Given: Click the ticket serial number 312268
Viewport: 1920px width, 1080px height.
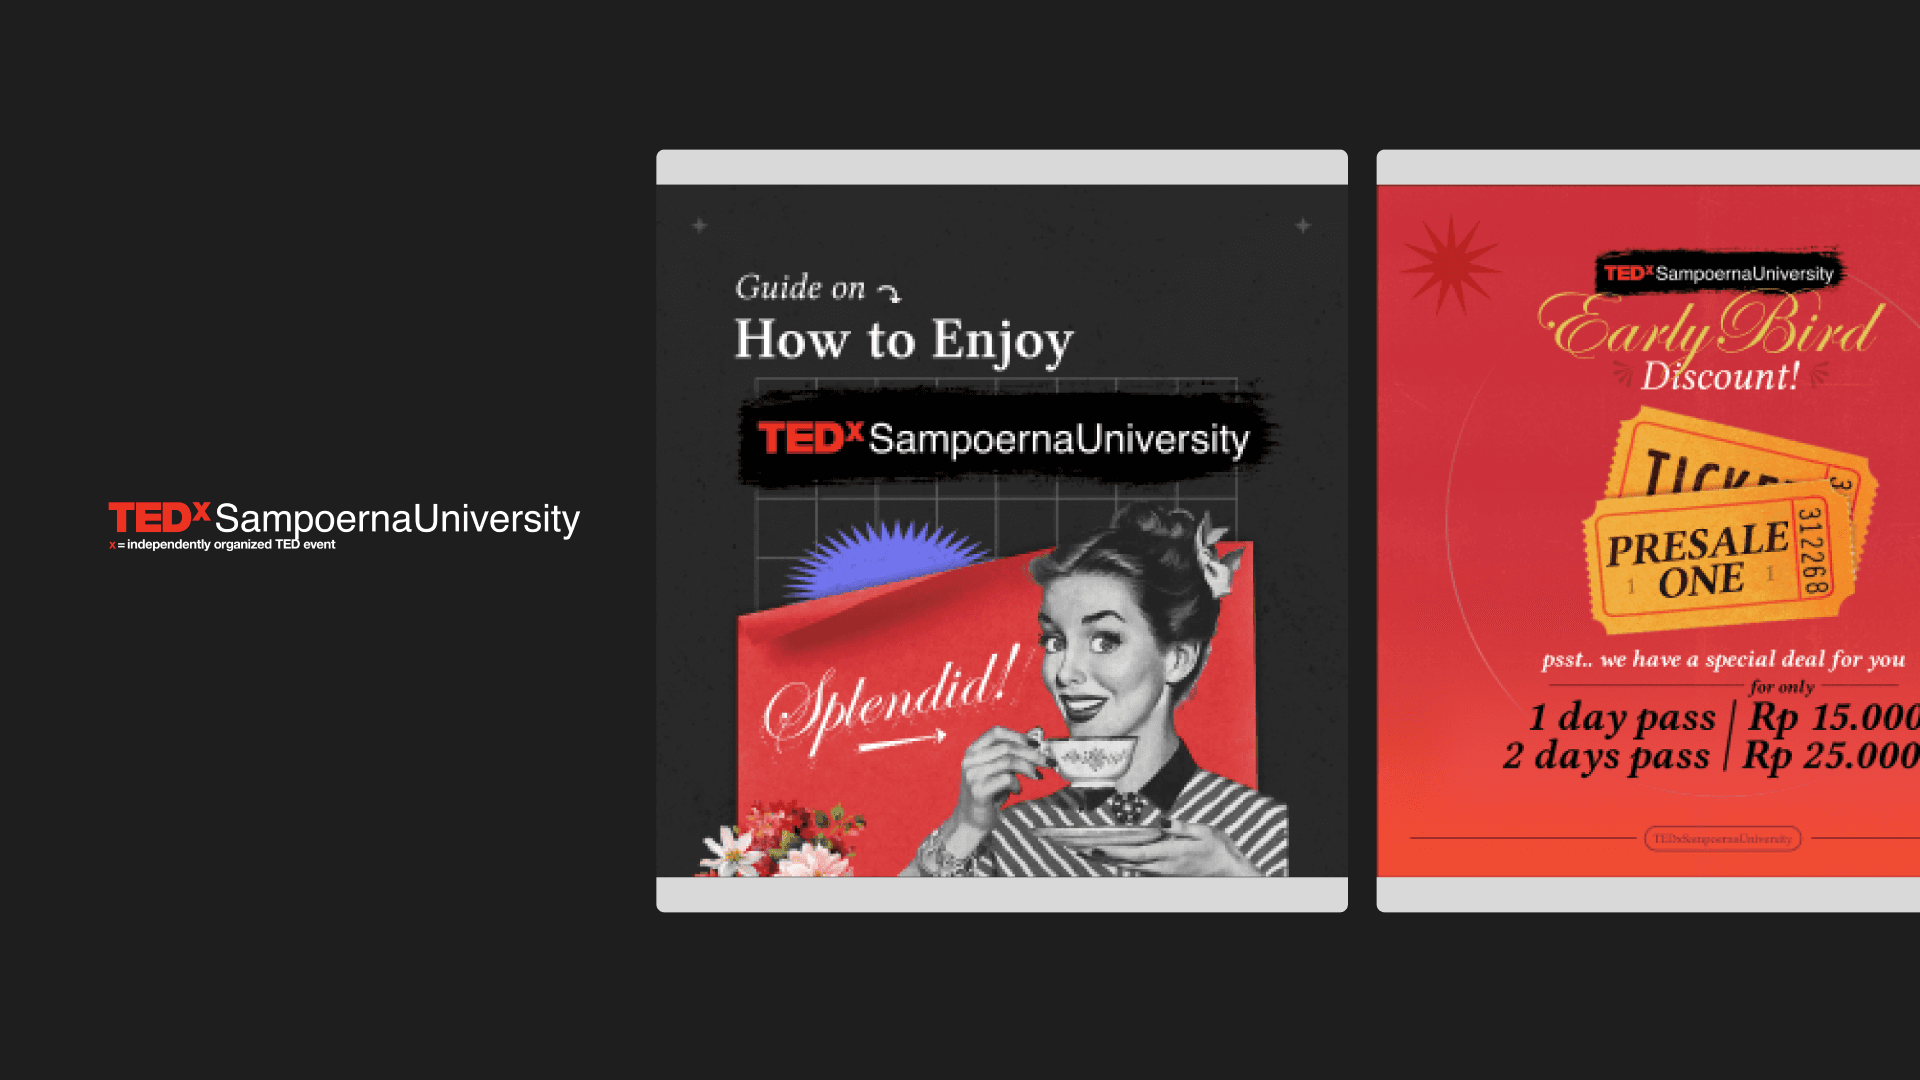Looking at the screenshot, I should pos(1812,550).
